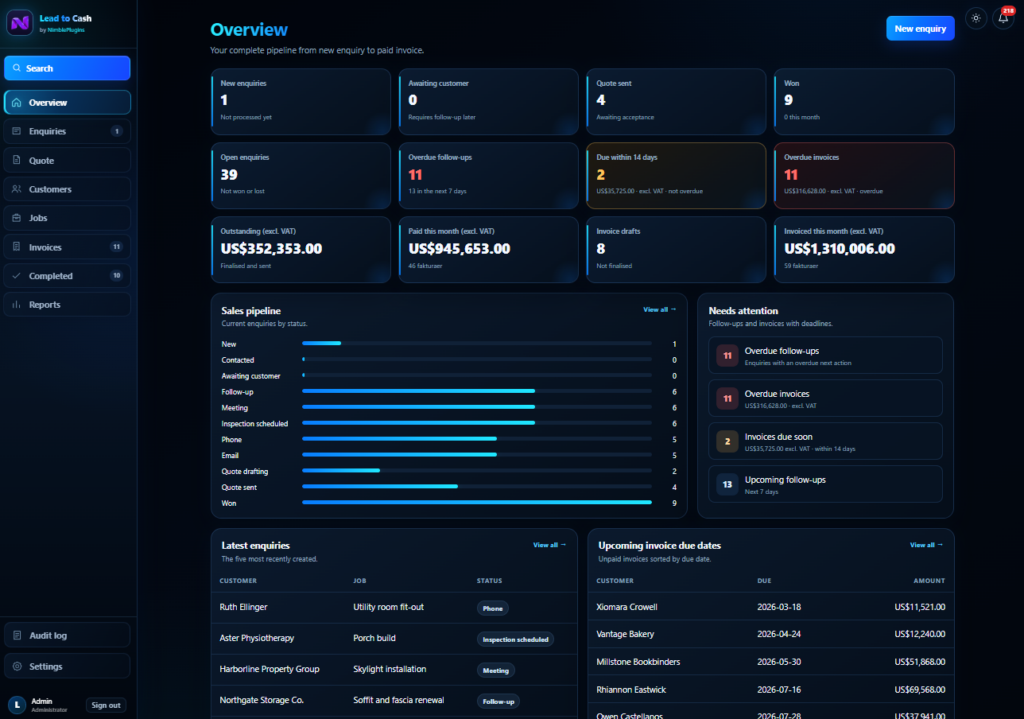Click the Lead to Cash logo icon

point(20,23)
